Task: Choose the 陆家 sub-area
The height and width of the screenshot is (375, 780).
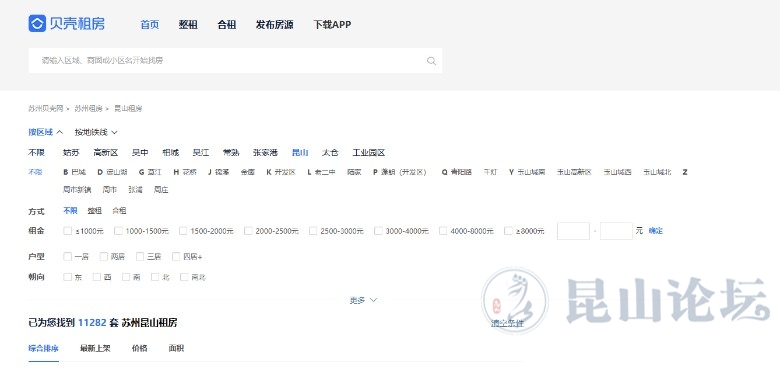Action: click(x=354, y=172)
